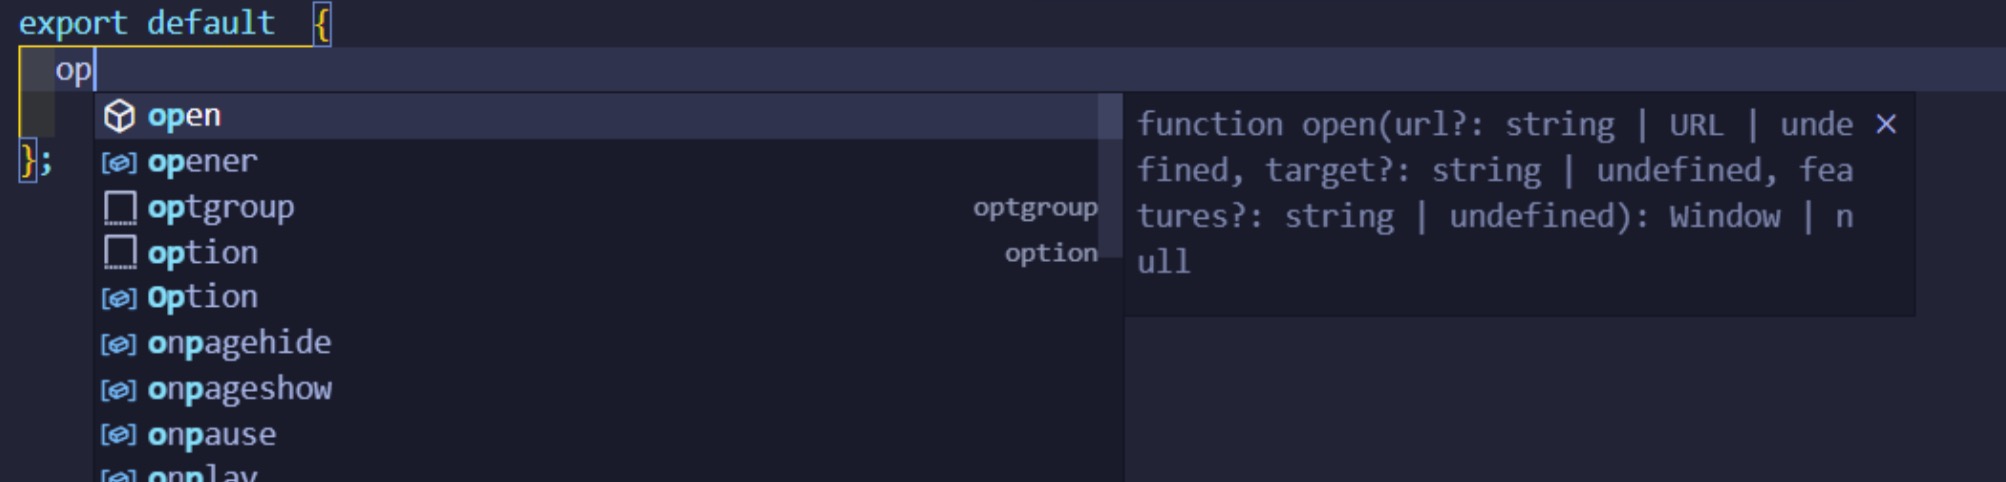Click the cube icon beside open suggestion
Viewport: 2006px width, 482px height.
coord(120,116)
